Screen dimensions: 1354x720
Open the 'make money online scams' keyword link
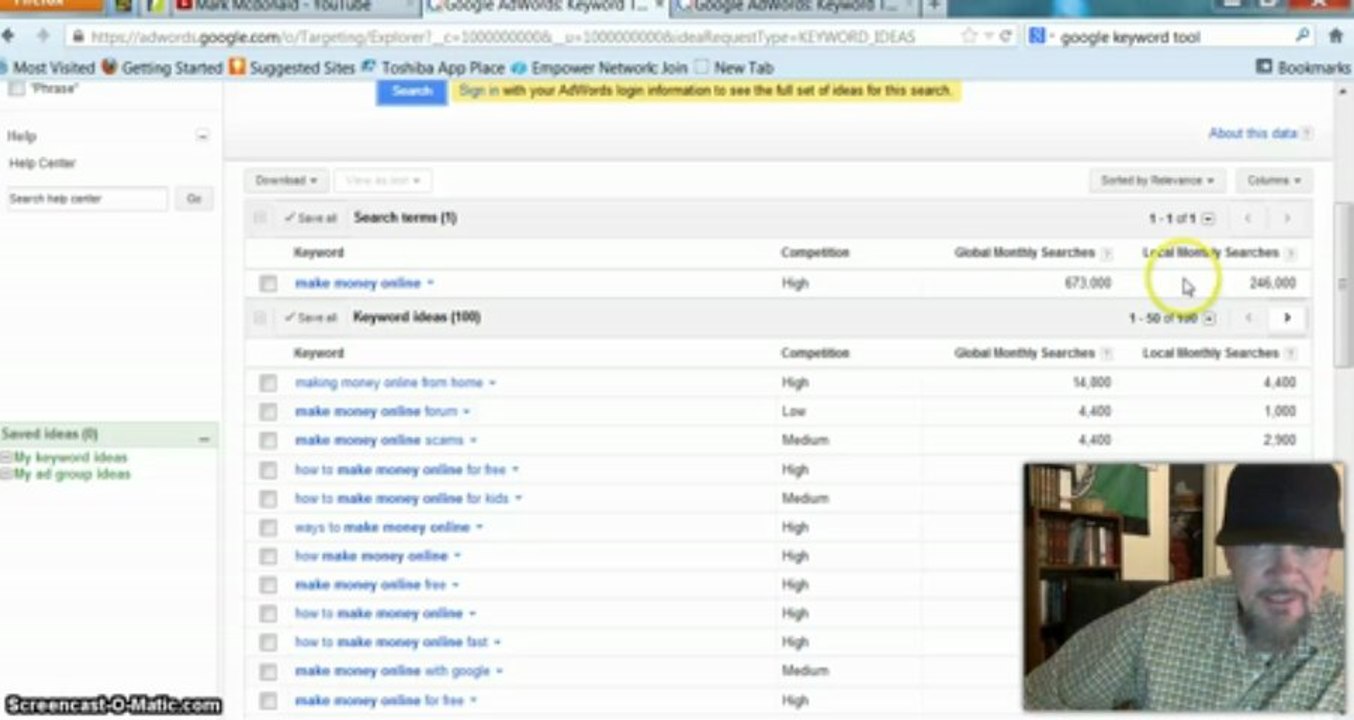click(379, 440)
